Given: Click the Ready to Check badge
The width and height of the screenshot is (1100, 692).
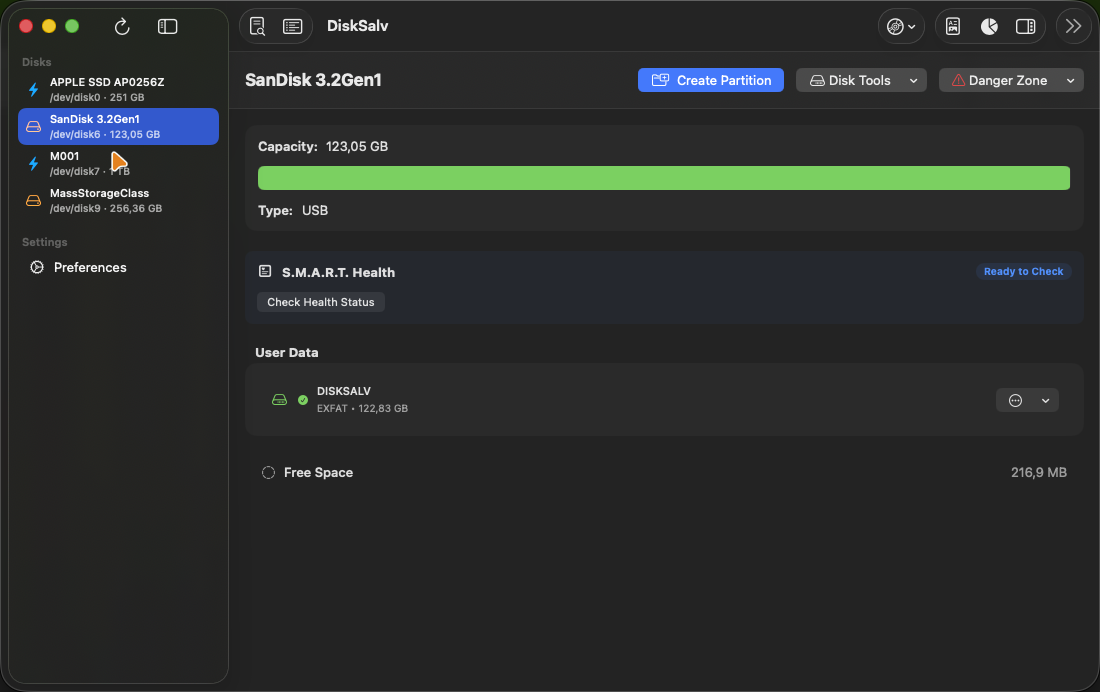Looking at the screenshot, I should [x=1023, y=272].
